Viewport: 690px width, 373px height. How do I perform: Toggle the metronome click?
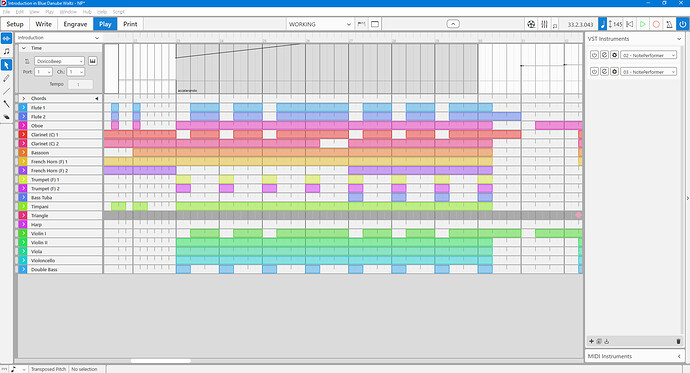[669, 24]
